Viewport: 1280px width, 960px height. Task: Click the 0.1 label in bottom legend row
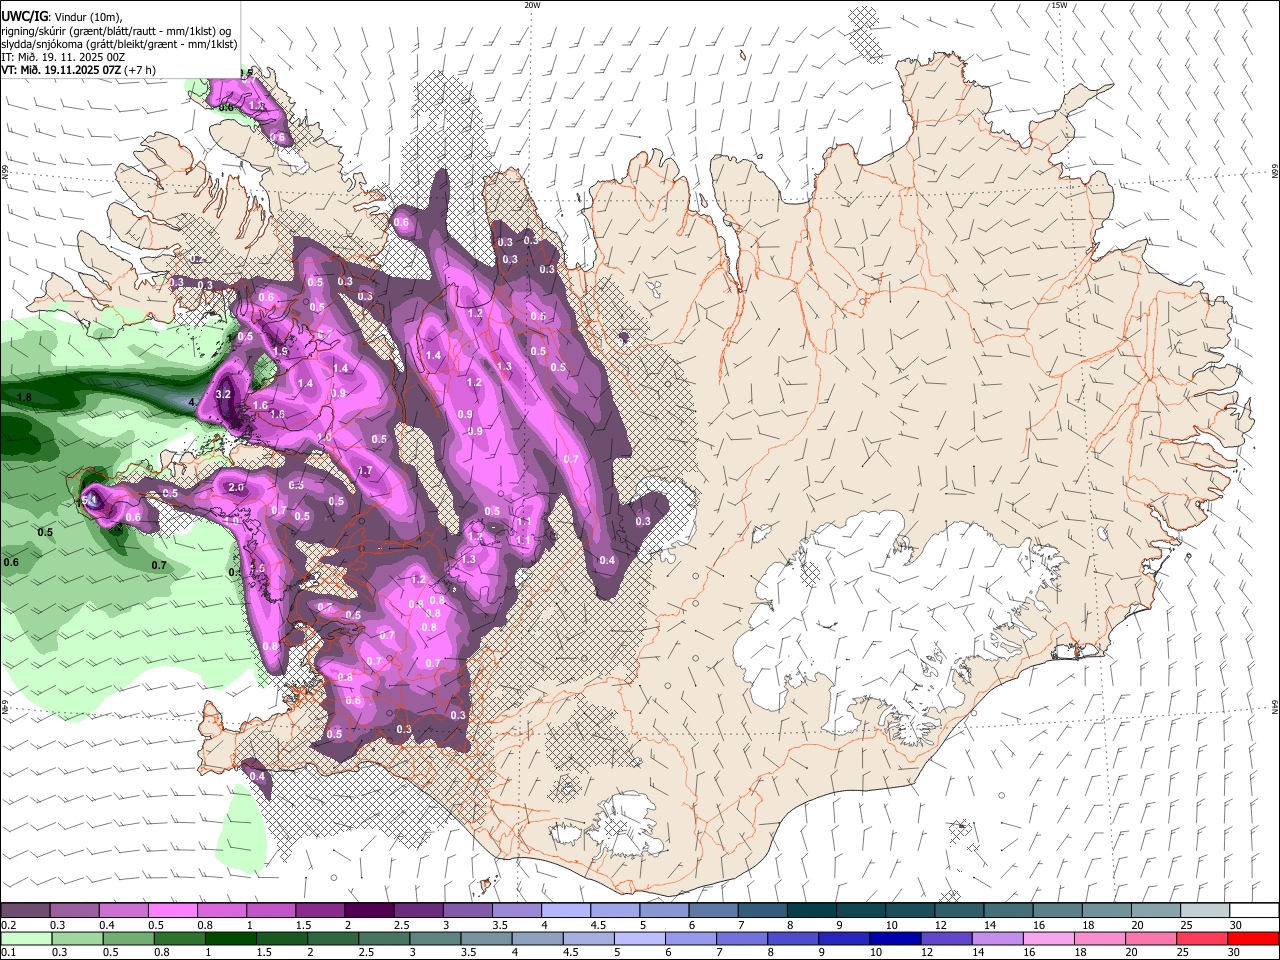pos(9,953)
